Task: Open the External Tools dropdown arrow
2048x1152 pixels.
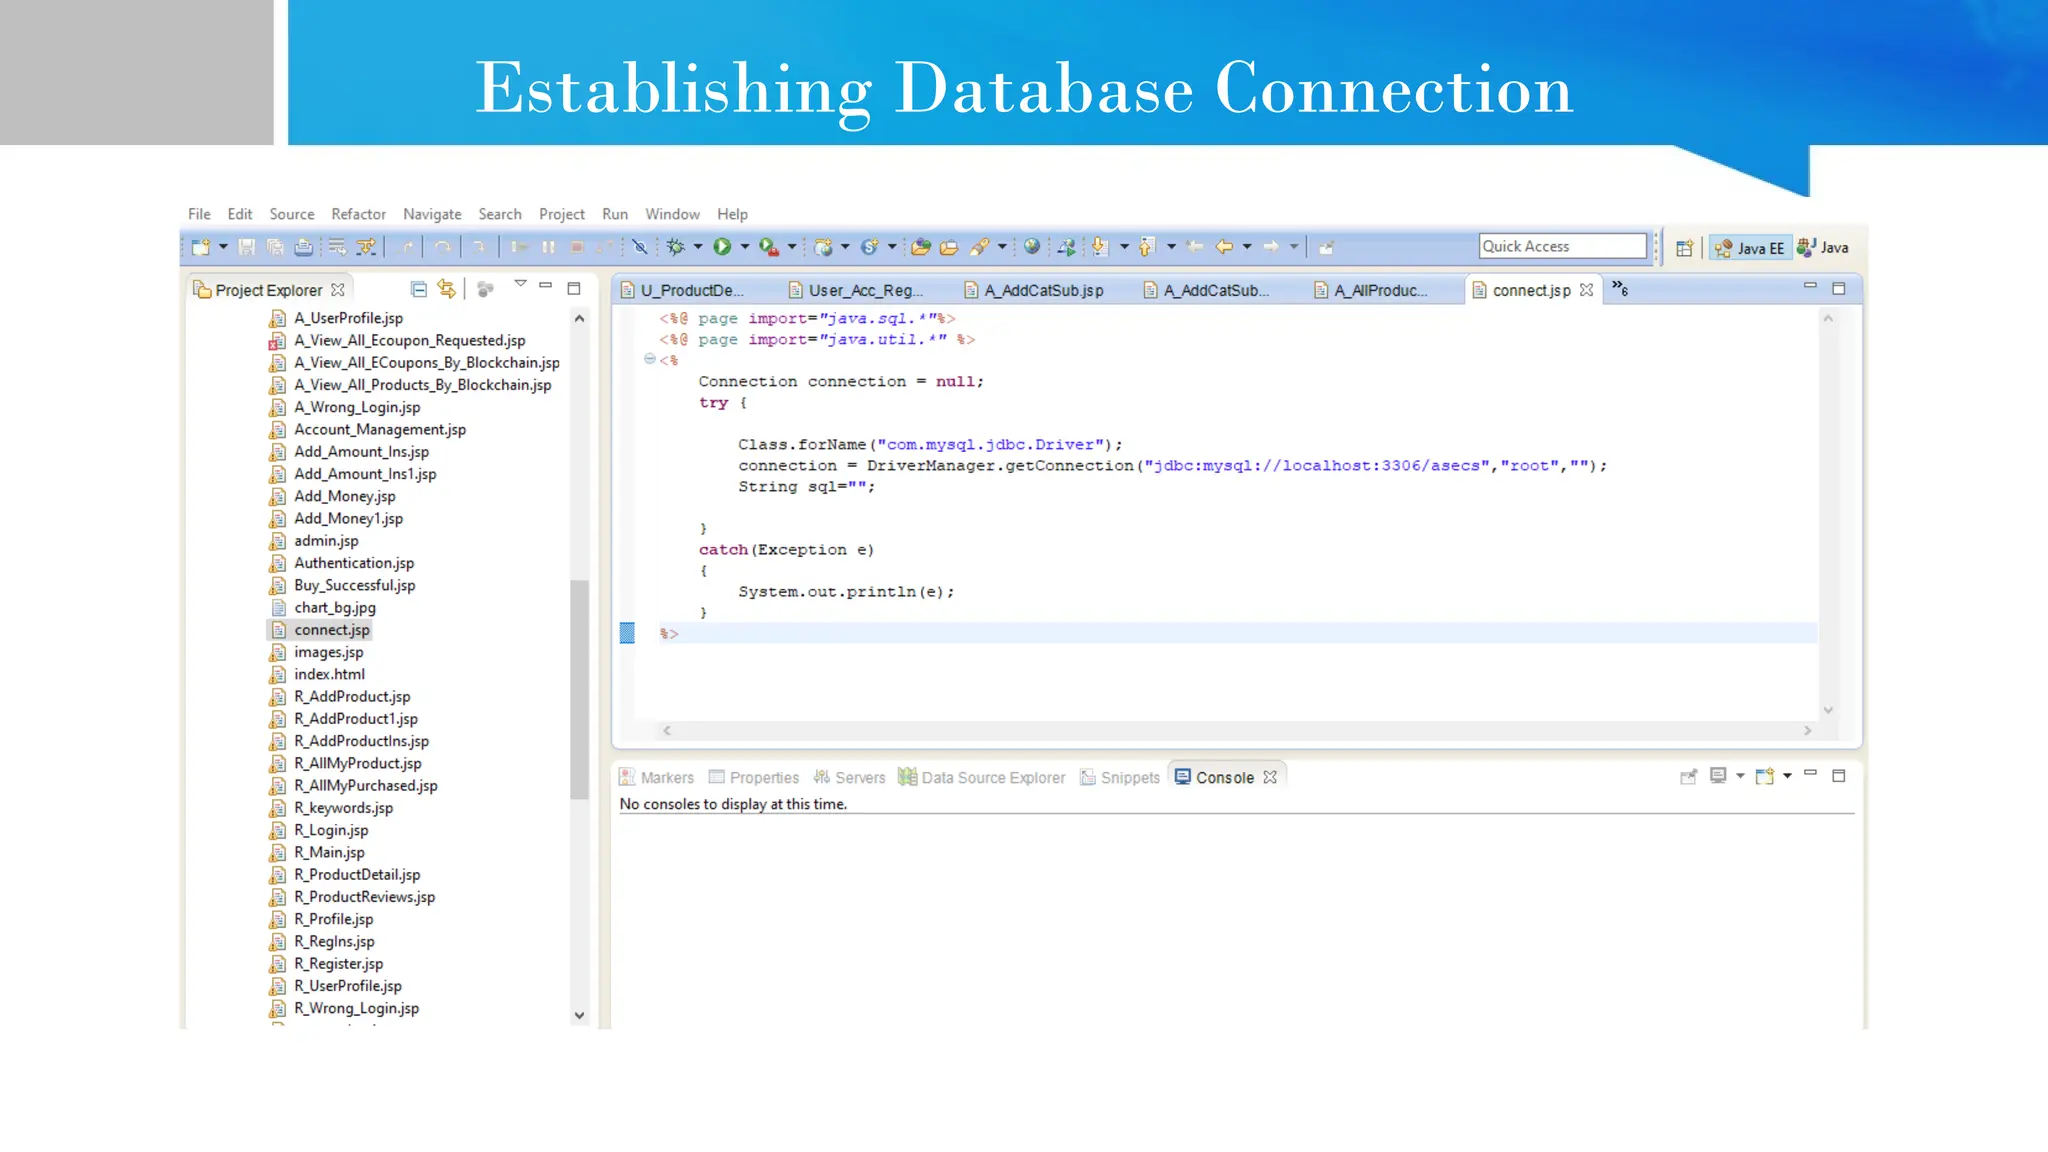Action: (792, 247)
